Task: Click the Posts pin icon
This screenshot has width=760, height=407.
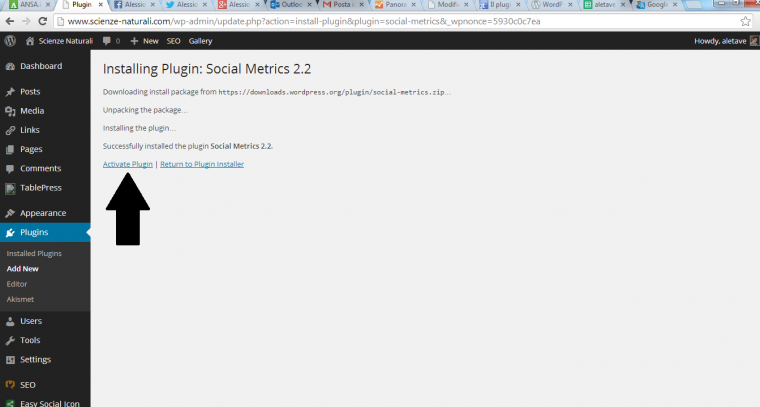Action: coord(10,92)
